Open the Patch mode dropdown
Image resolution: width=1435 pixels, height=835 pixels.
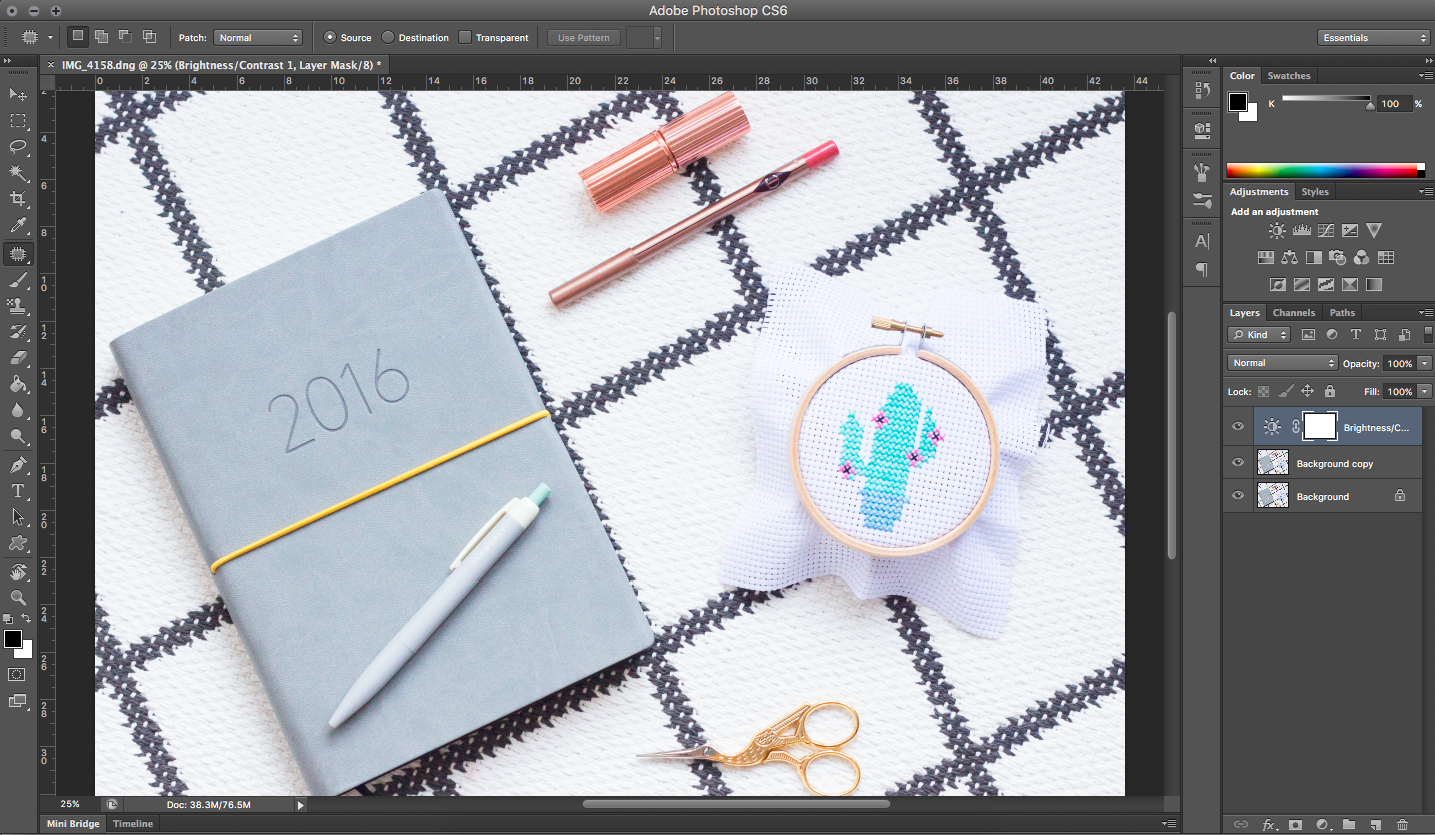tap(258, 38)
